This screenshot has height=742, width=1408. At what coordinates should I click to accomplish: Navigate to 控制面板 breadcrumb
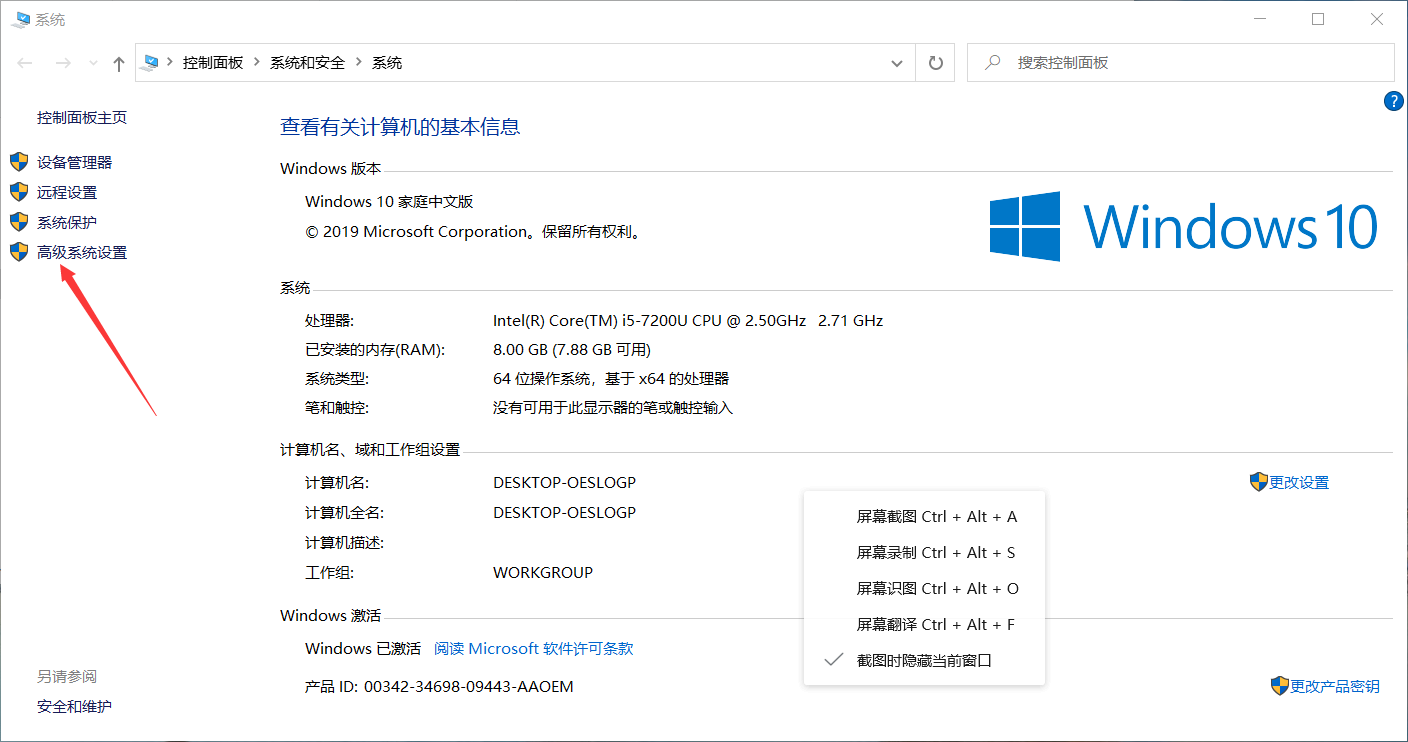click(x=213, y=63)
